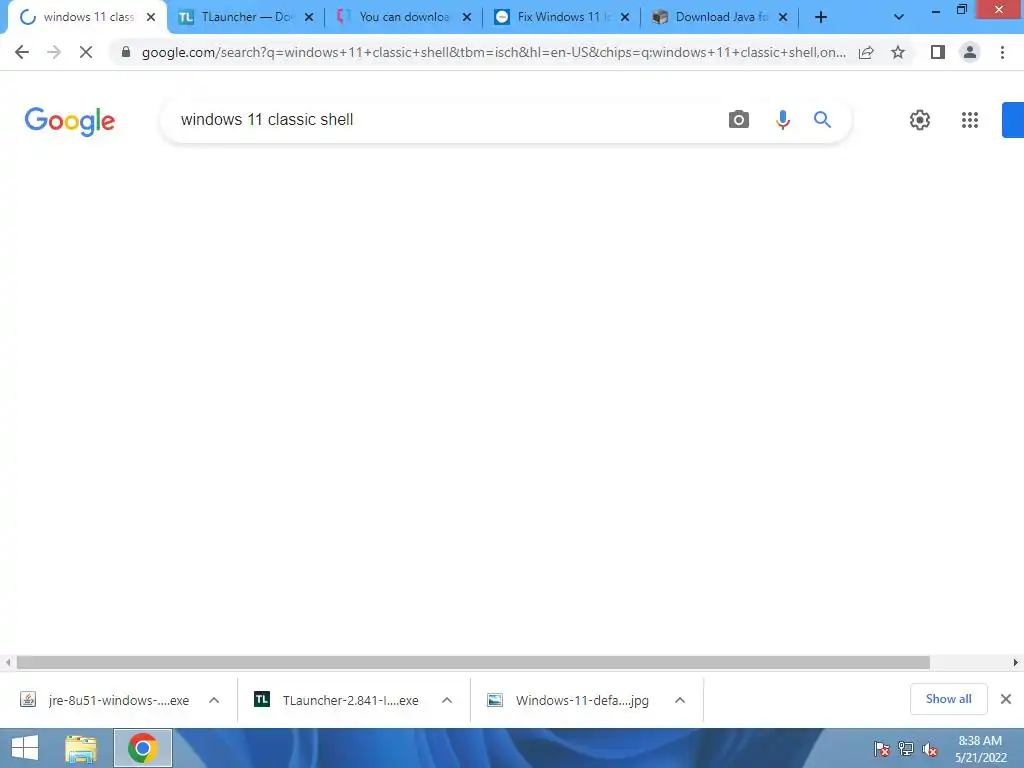1024x768 pixels.
Task: Submit search with the magnifier icon
Action: point(822,120)
